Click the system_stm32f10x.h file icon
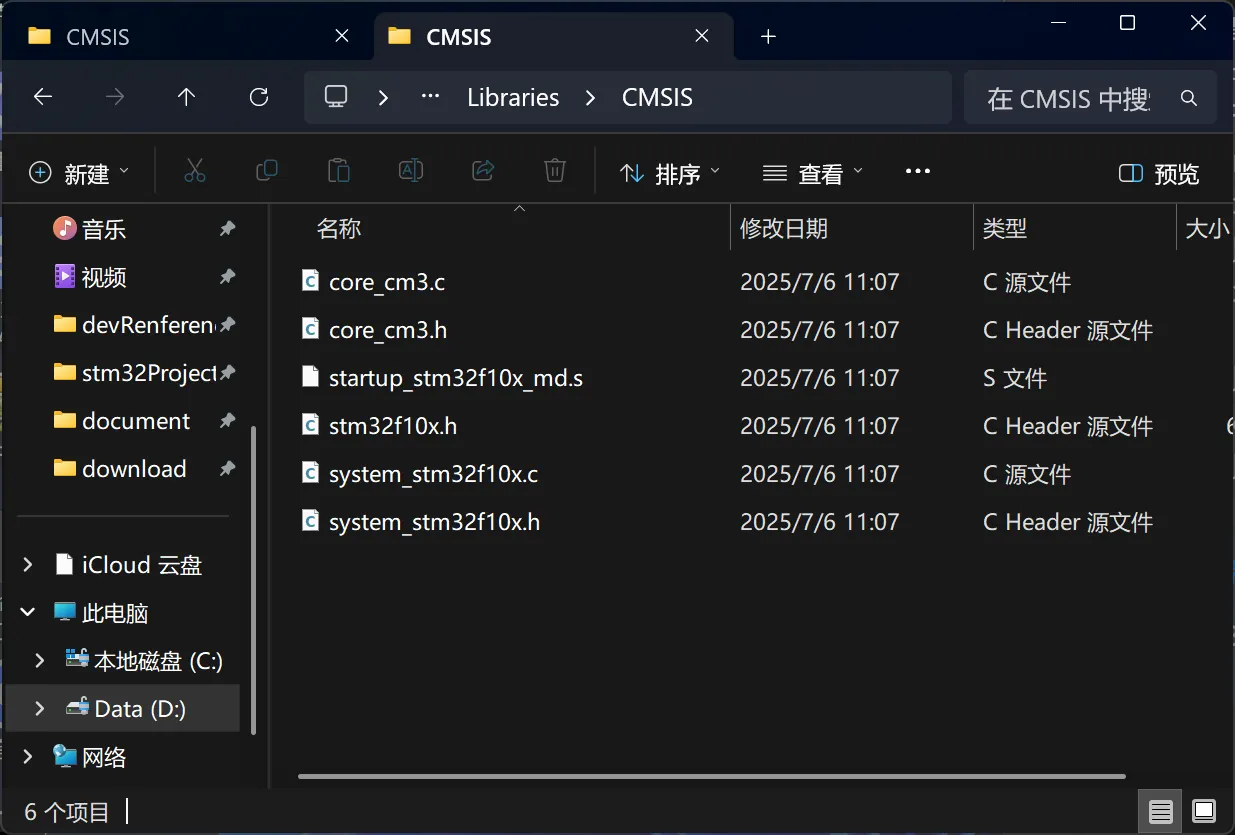The width and height of the screenshot is (1235, 835). (310, 521)
